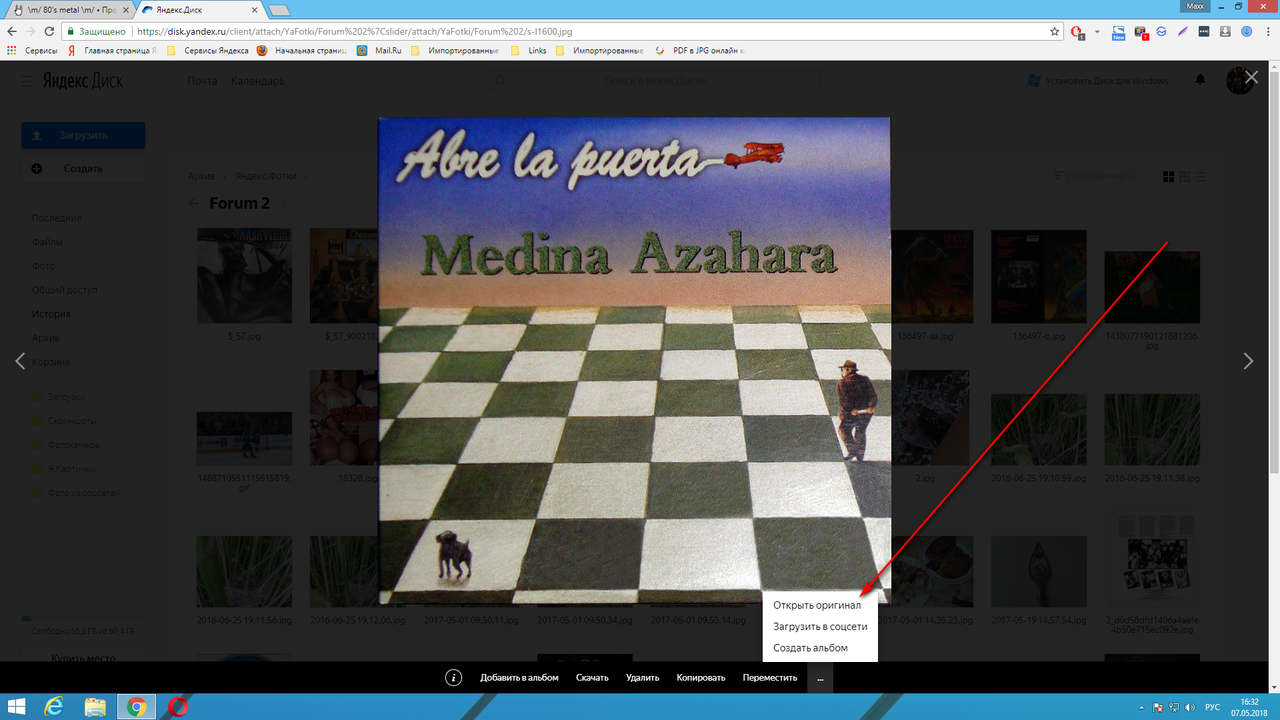
Task: Click the taskbar clock 16:32
Action: 1250,707
